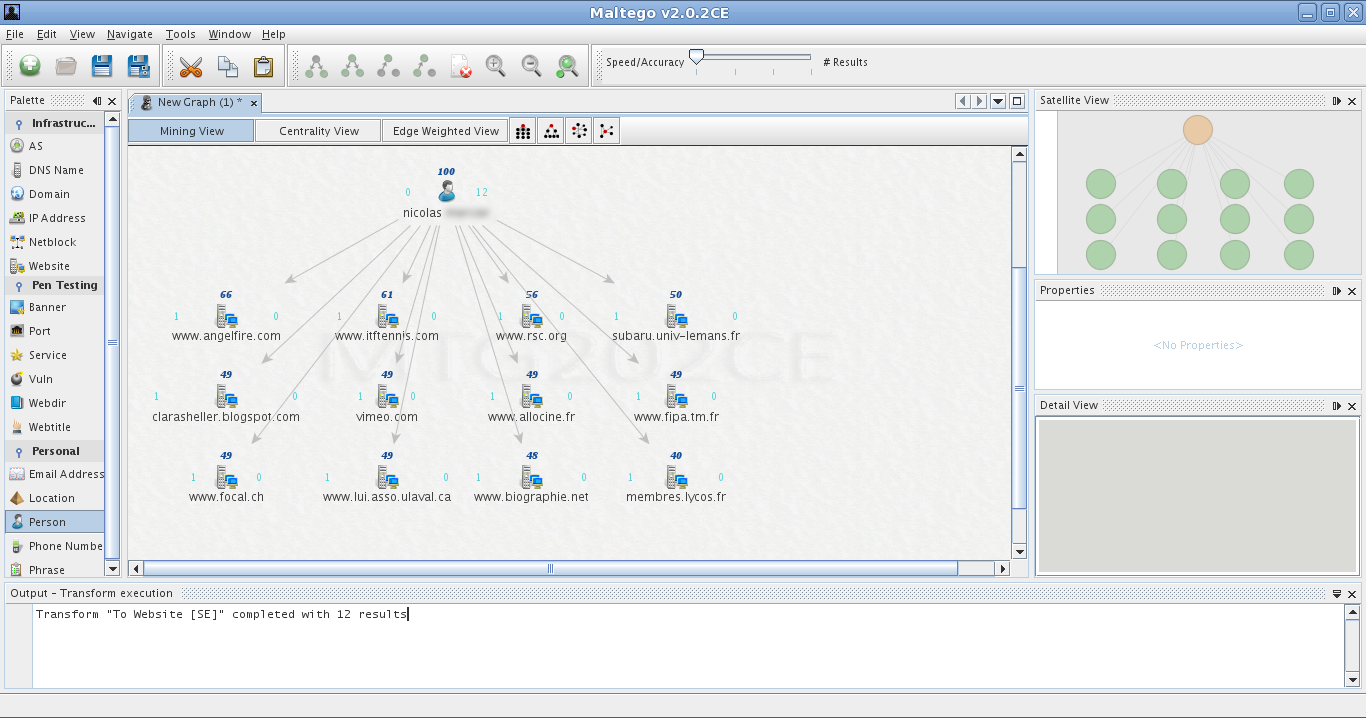The image size is (1366, 718).
Task: Click the Zoom Out magnifier icon
Action: coord(531,66)
